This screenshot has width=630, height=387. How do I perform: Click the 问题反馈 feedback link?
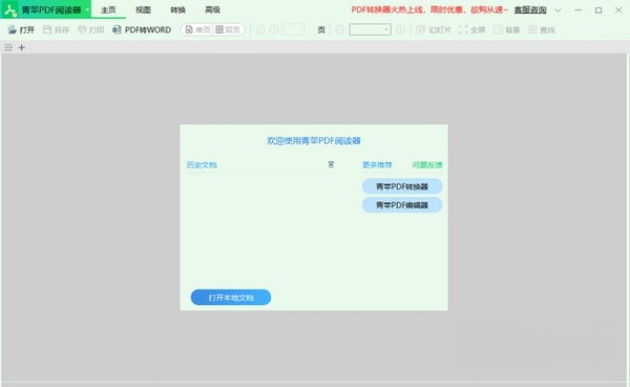click(427, 165)
